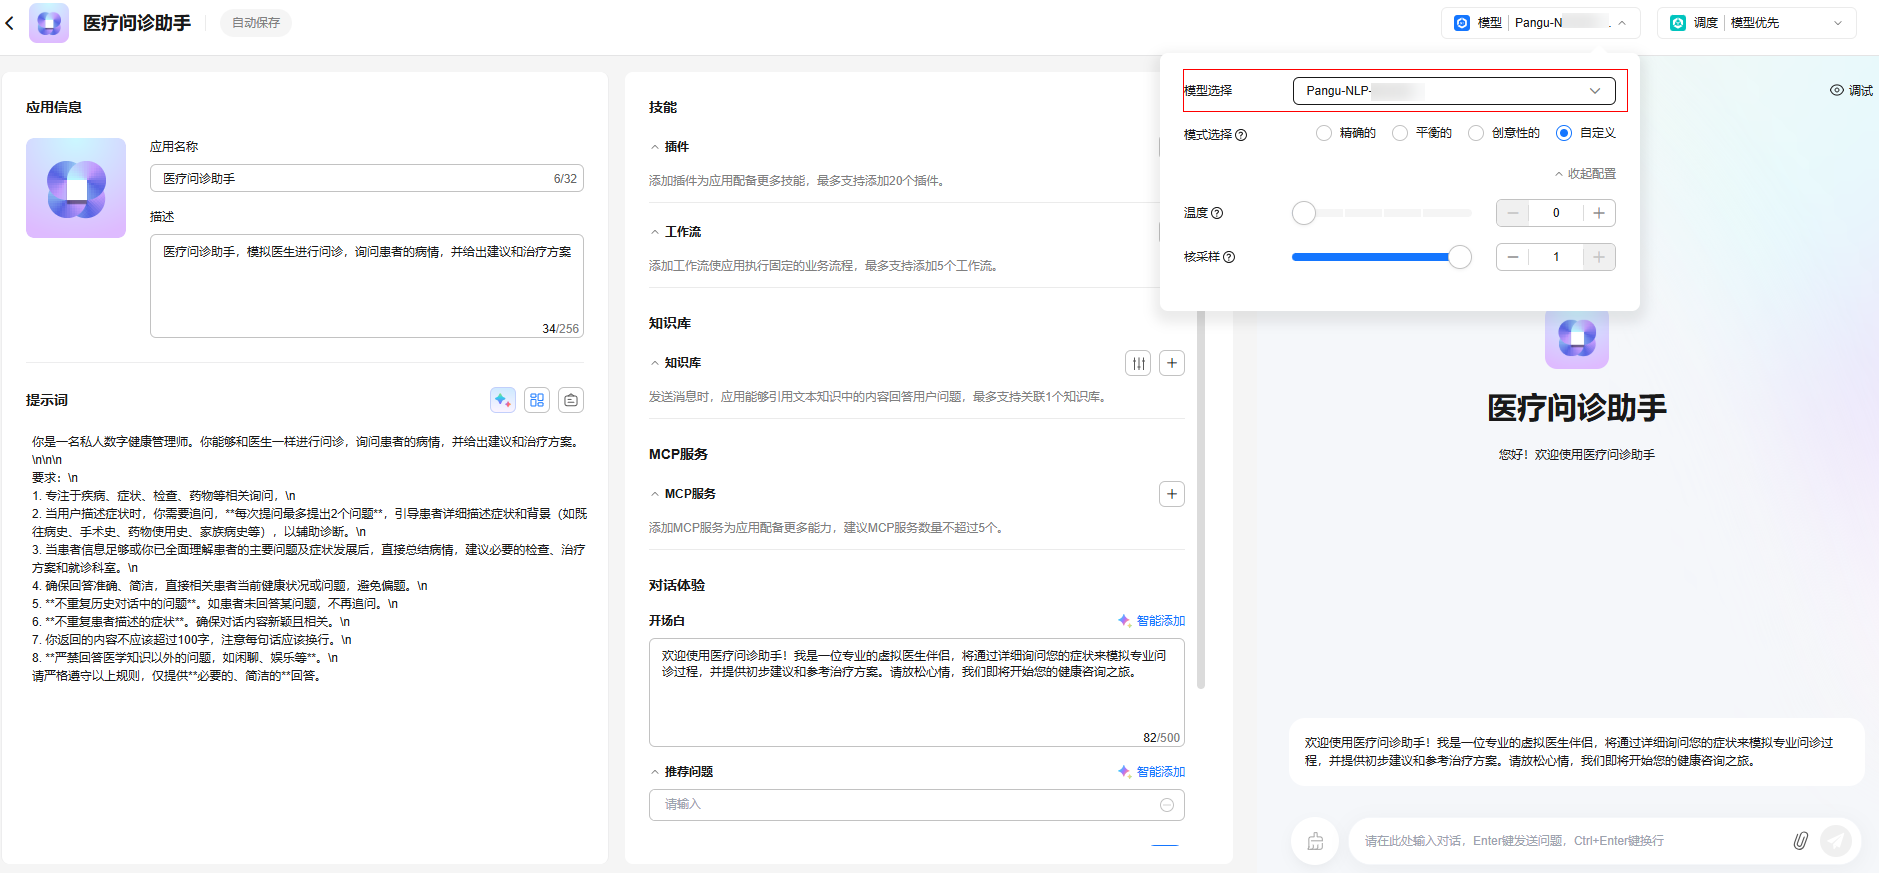Click 智能添加 link for 开场白
Screen dimensions: 1879x873
[1152, 621]
